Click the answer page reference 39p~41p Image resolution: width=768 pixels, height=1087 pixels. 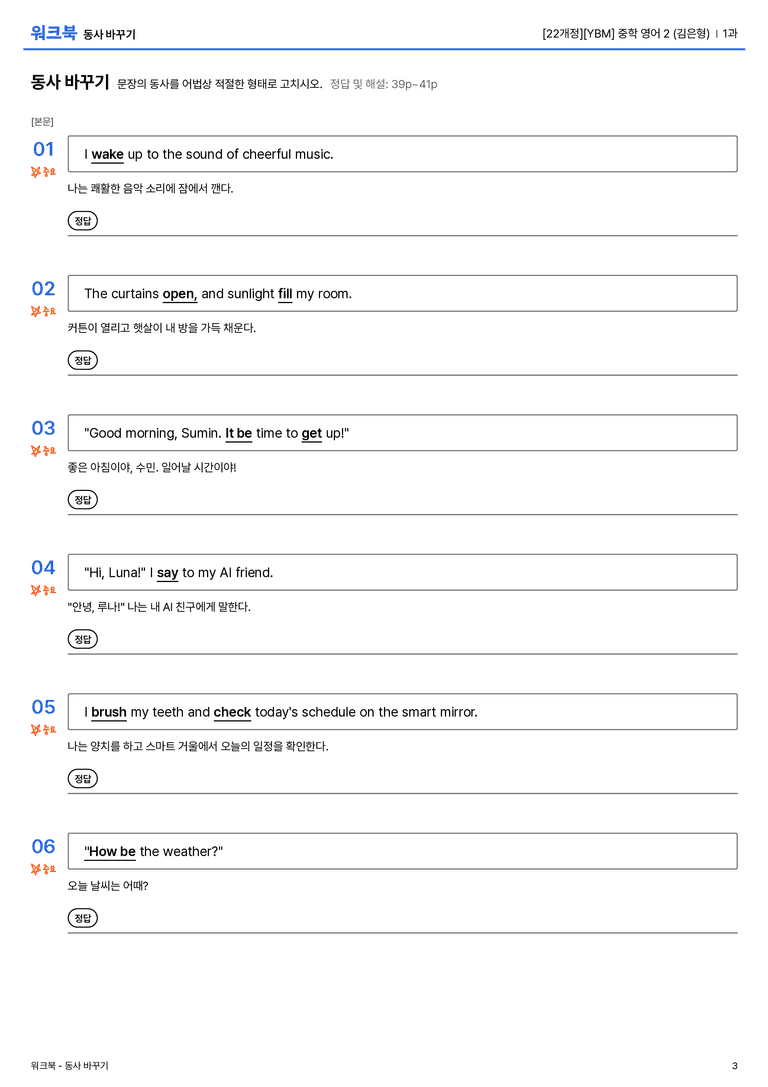(414, 85)
